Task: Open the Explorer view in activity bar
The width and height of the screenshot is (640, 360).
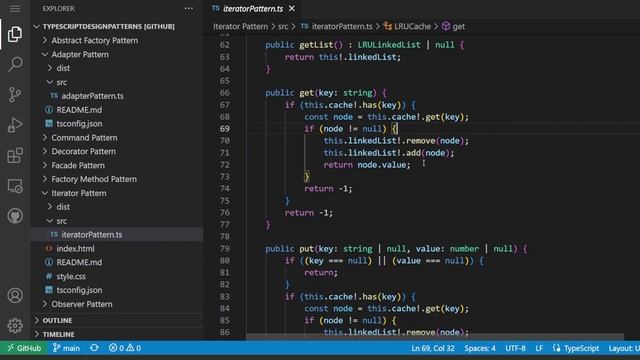Action: (15, 34)
